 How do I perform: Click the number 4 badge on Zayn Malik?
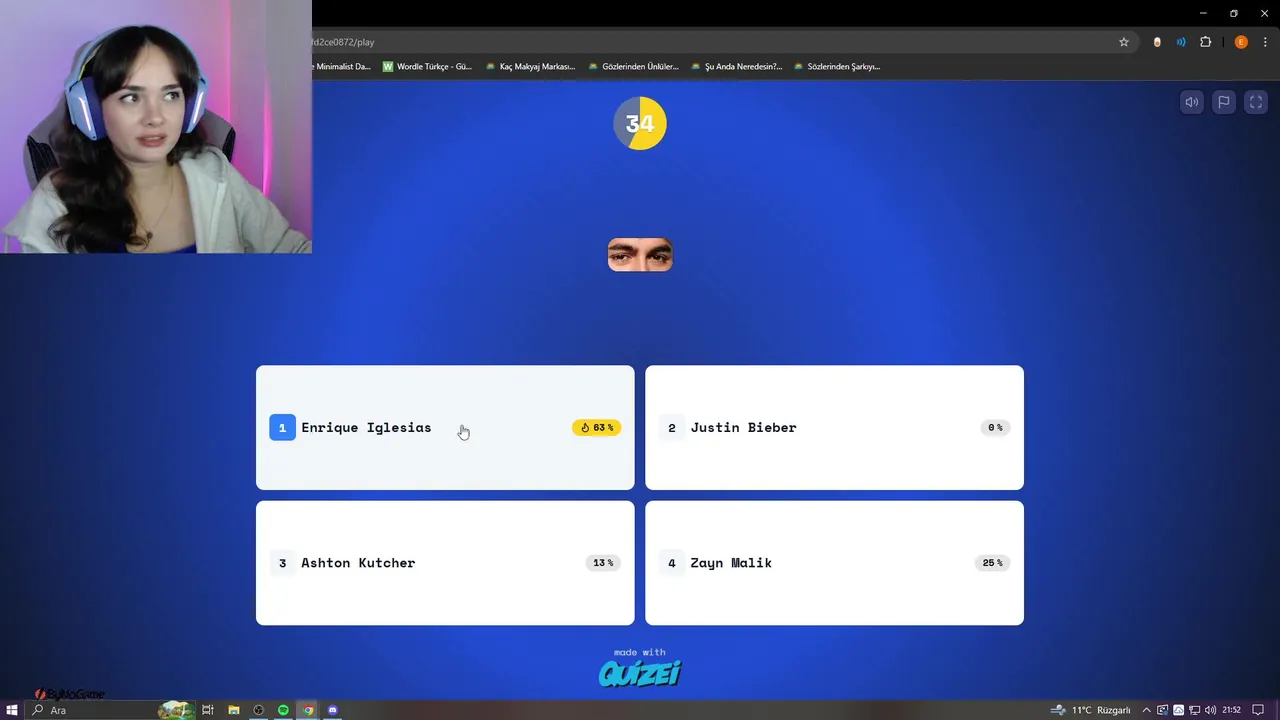(x=672, y=563)
